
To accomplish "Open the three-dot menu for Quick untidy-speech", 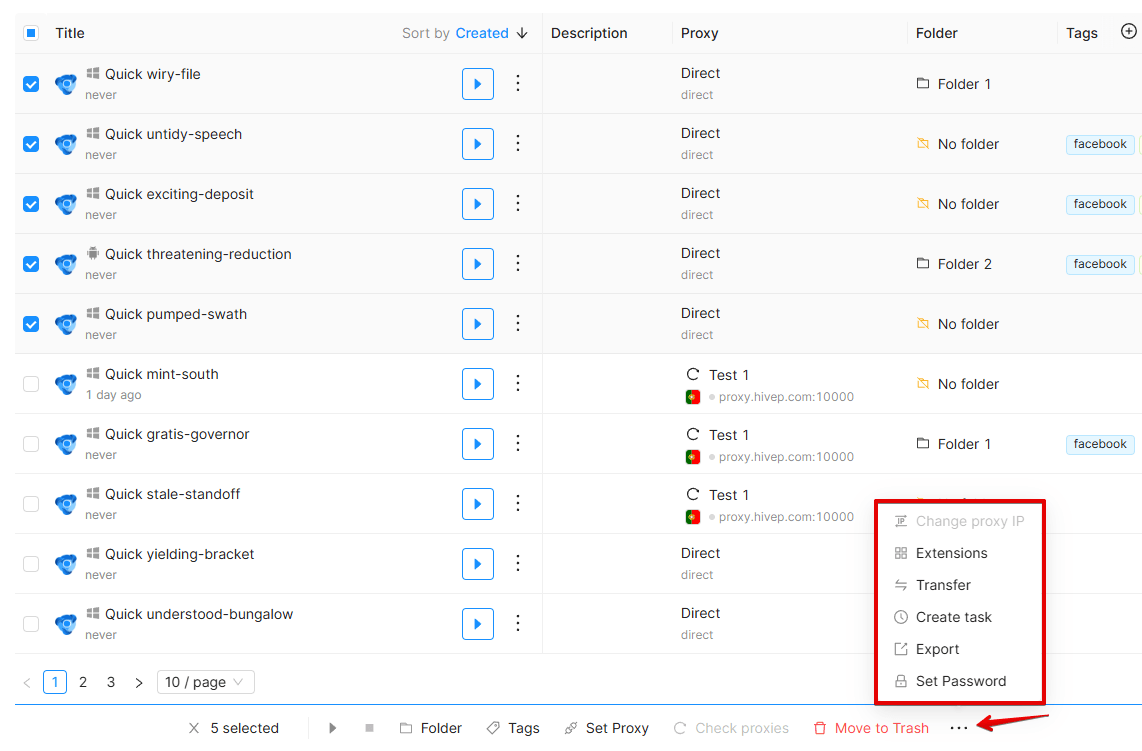I will tap(518, 143).
